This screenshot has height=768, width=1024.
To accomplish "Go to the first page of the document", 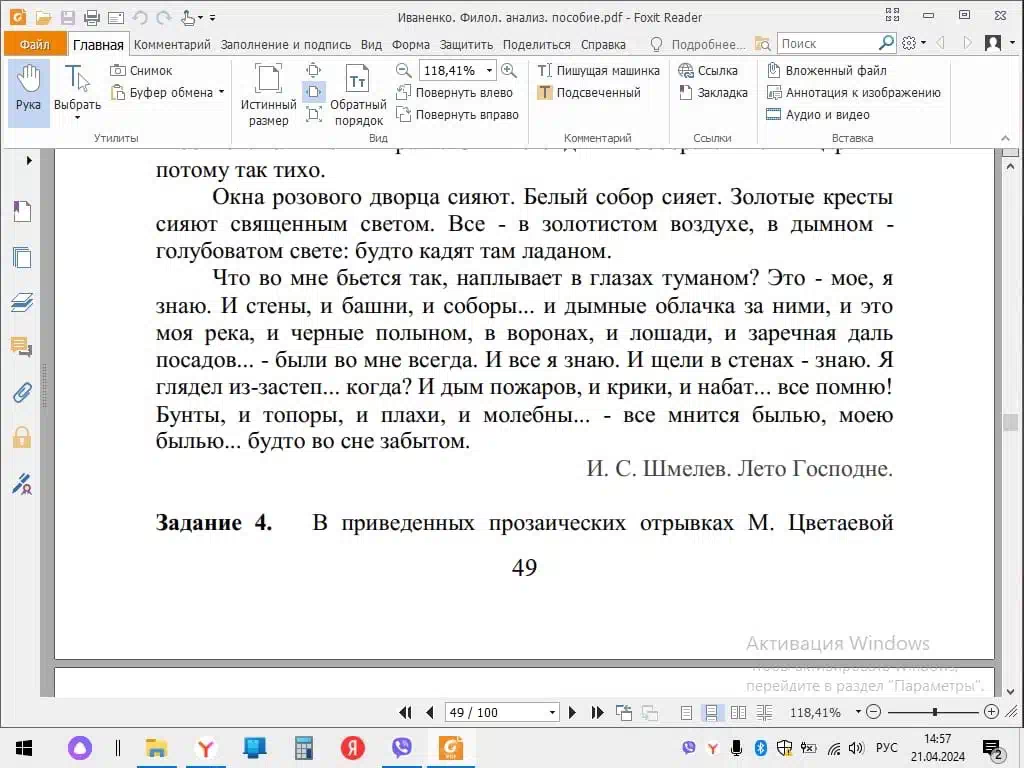I will [406, 712].
